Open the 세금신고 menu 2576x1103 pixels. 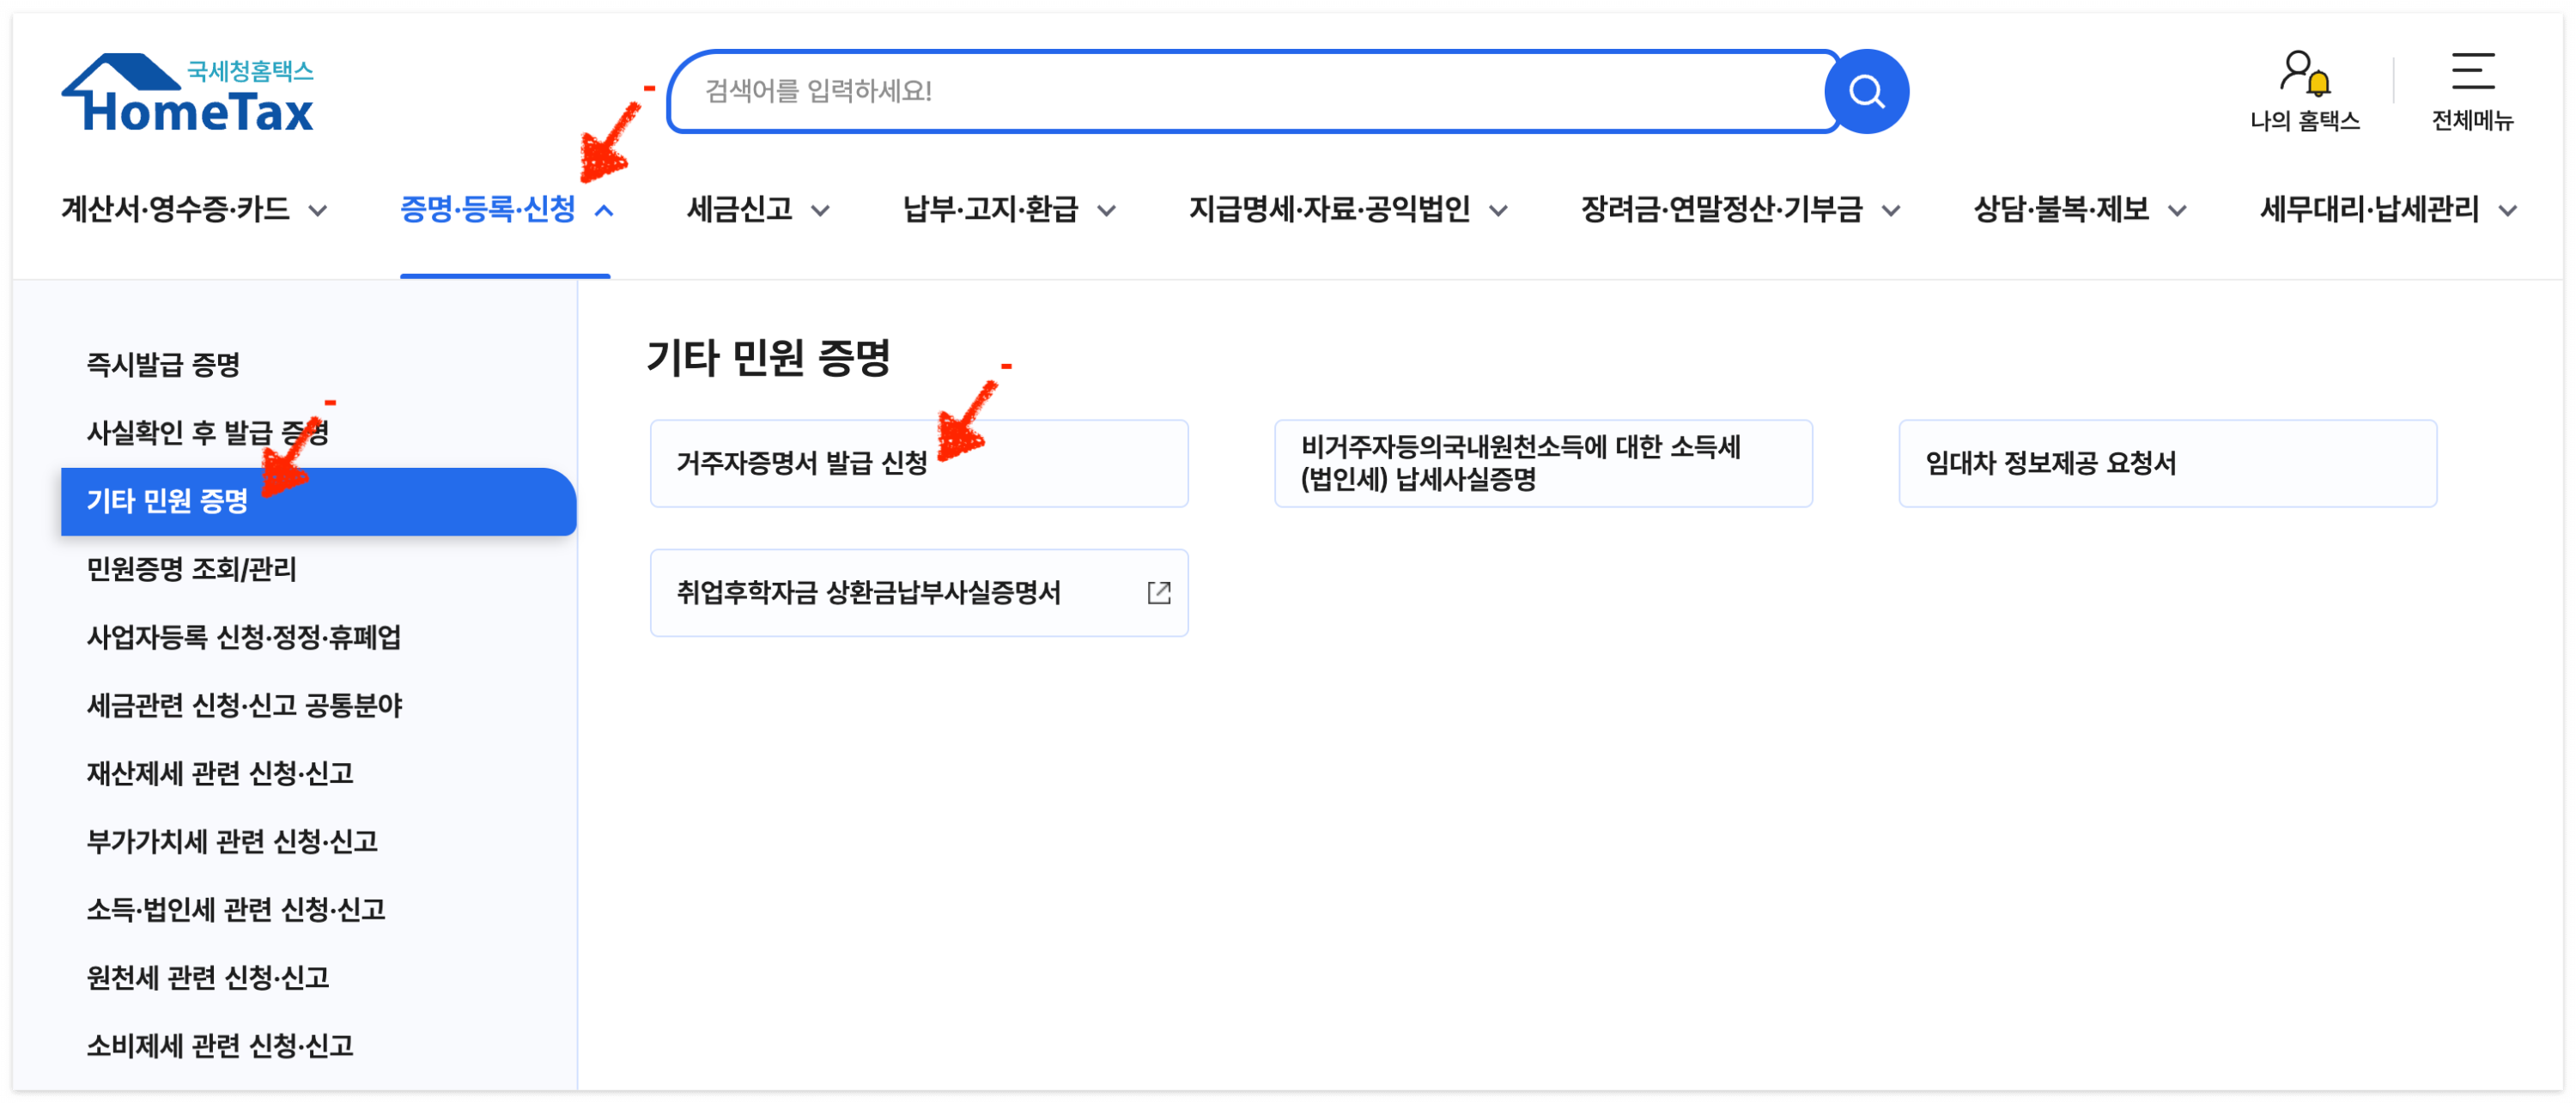pos(740,209)
